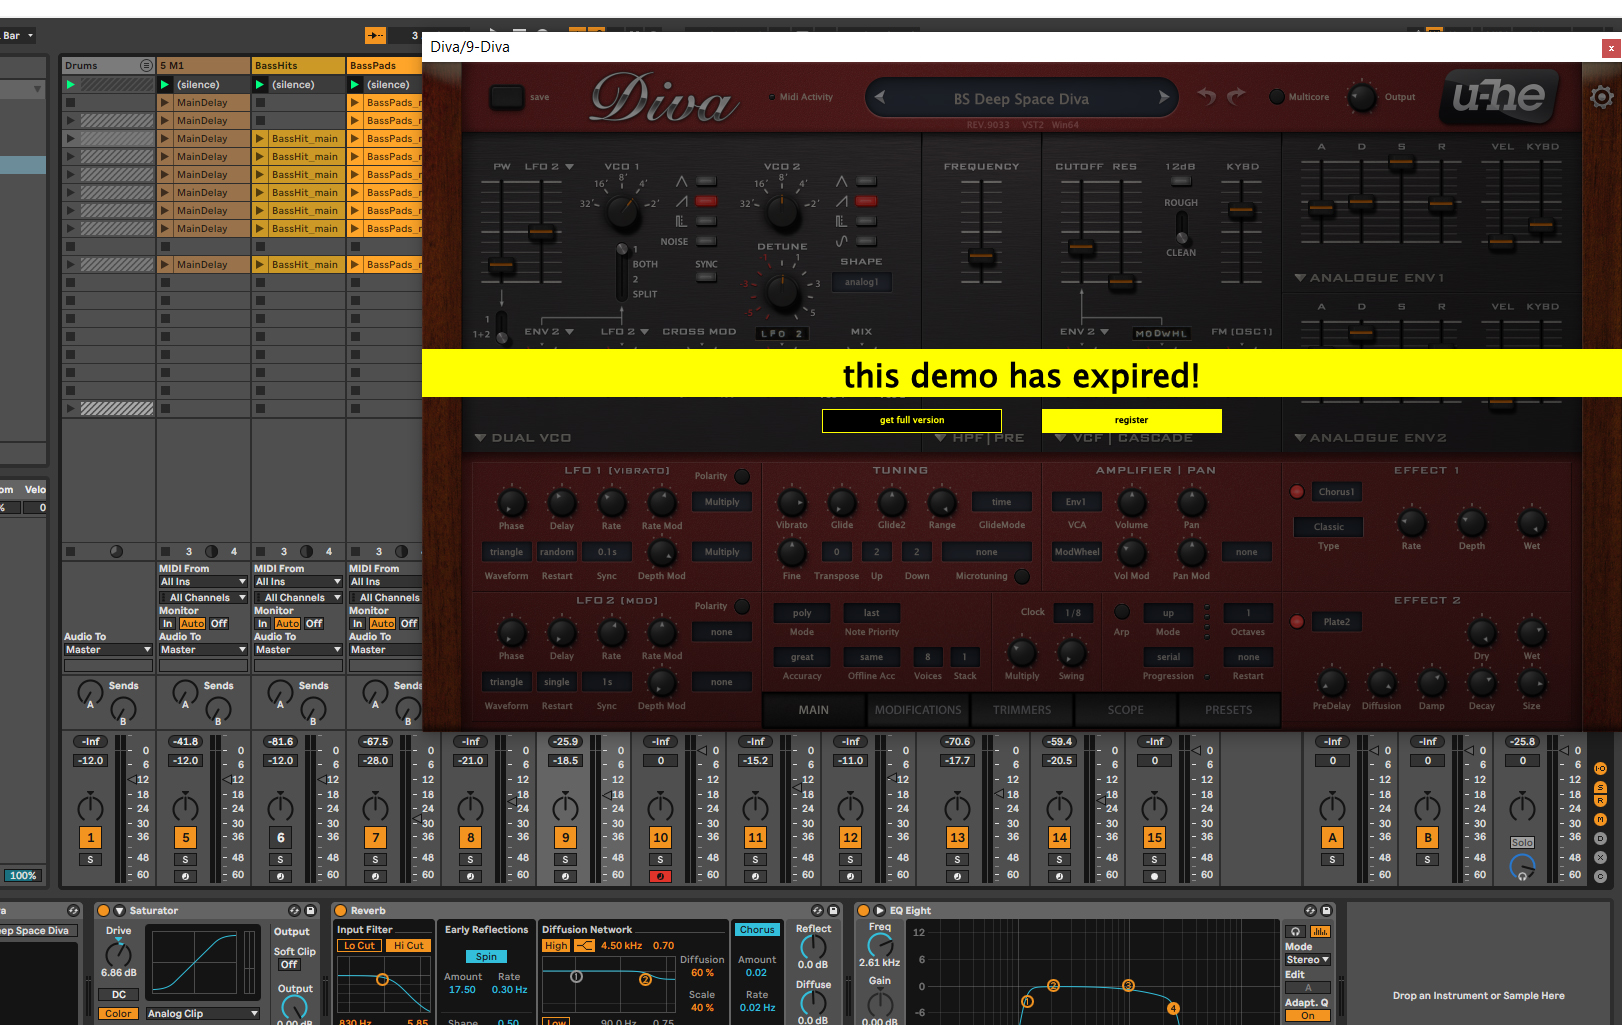Viewport: 1622px width, 1025px height.
Task: Adjust Saturator Drive knob
Action: pyautogui.click(x=119, y=954)
